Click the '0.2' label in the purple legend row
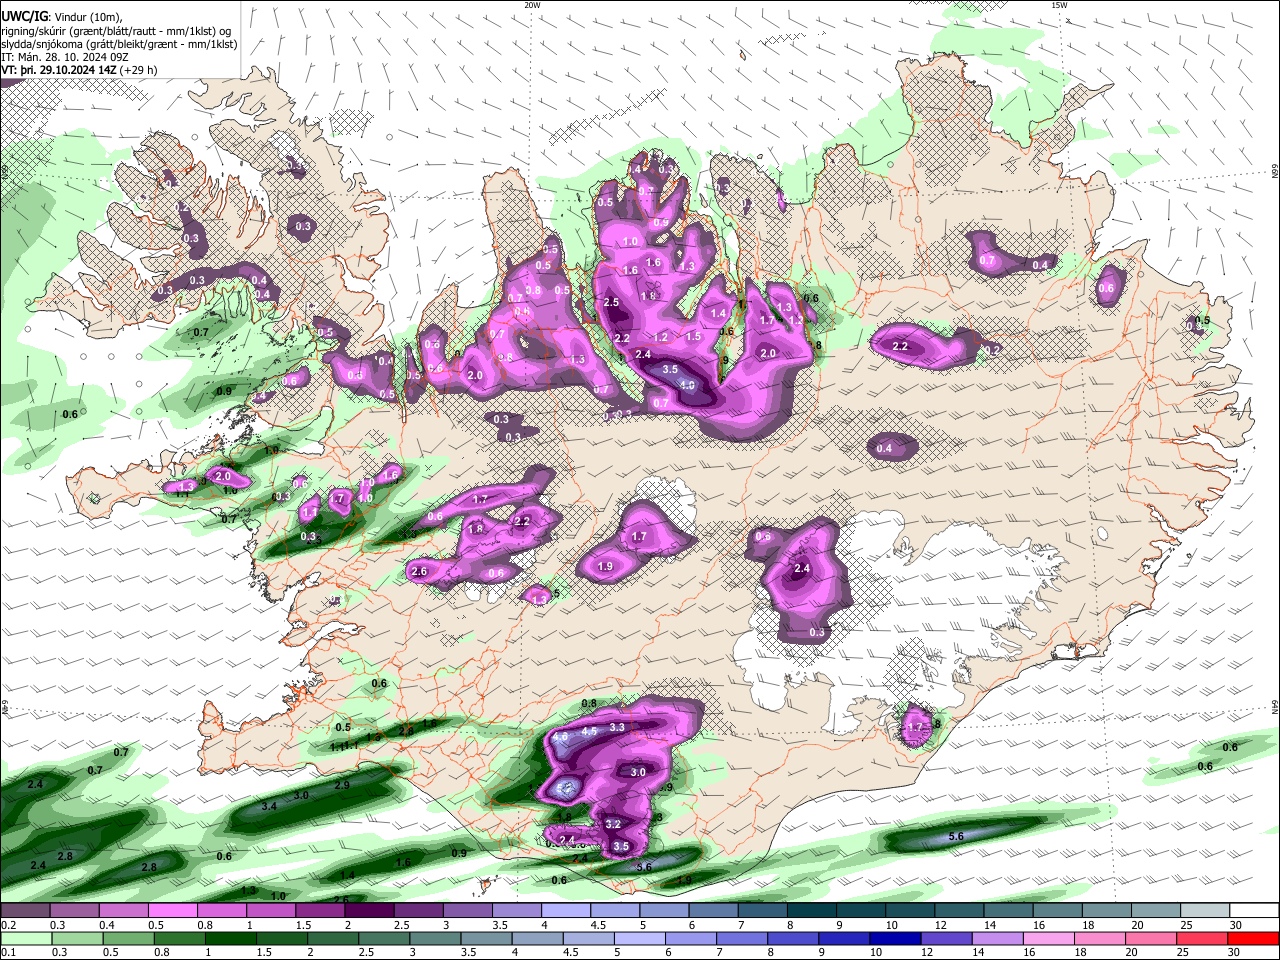 tap(8, 925)
